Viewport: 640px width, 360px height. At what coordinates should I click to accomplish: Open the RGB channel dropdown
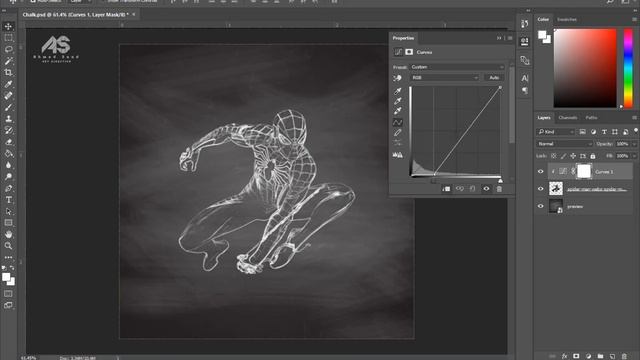click(x=444, y=78)
